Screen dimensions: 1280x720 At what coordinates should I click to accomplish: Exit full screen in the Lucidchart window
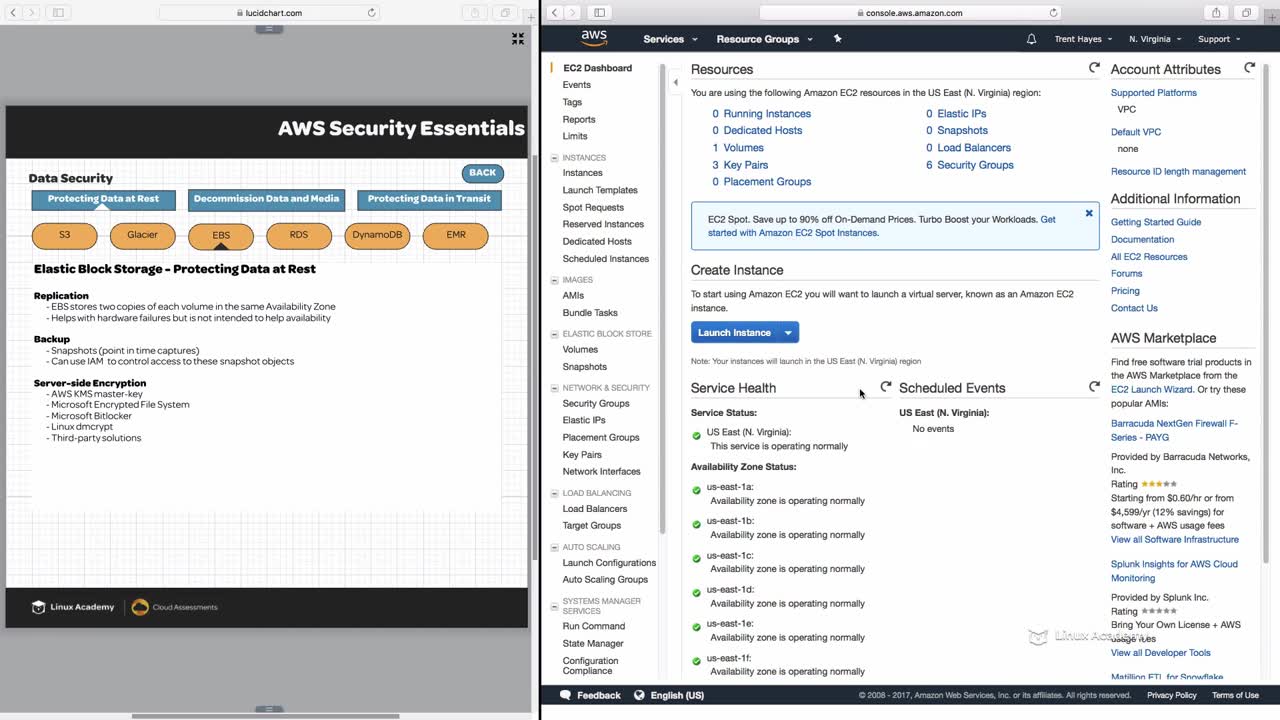pyautogui.click(x=518, y=38)
